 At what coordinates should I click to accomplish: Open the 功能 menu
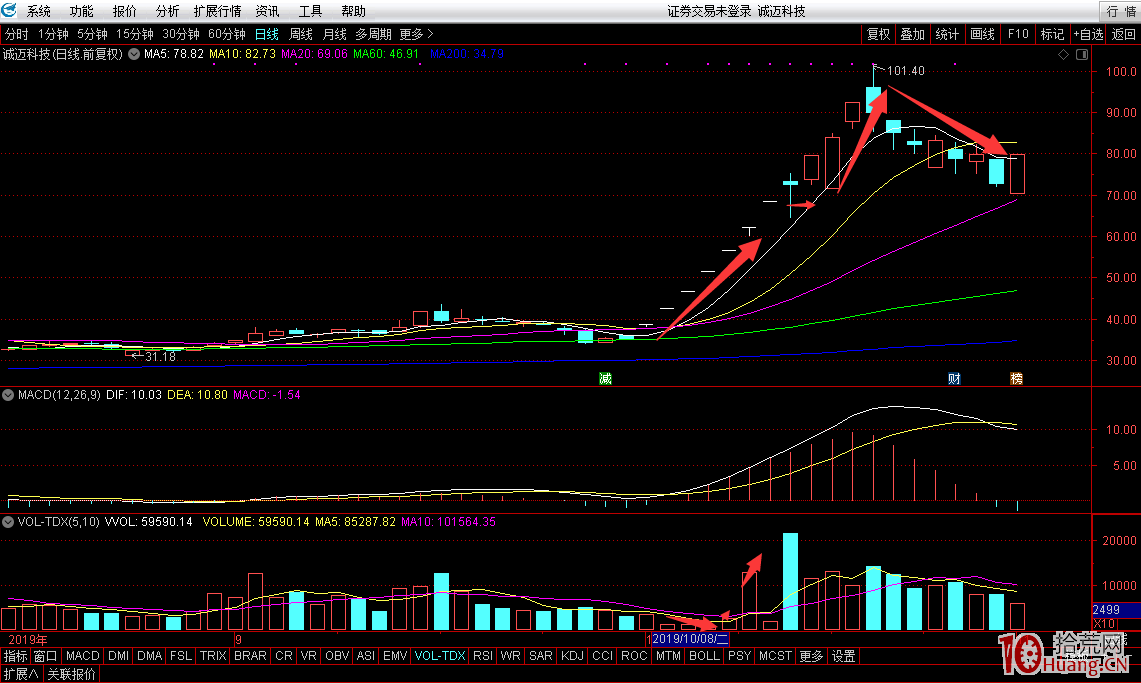pos(82,12)
